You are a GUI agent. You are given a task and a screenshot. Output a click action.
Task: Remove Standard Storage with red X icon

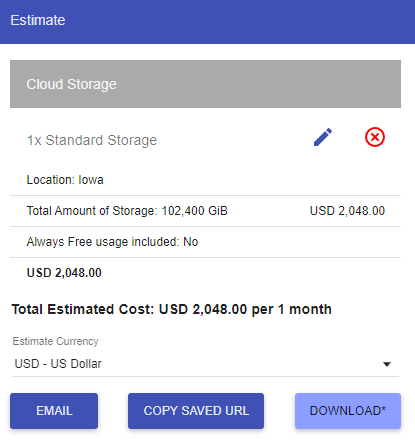(375, 137)
